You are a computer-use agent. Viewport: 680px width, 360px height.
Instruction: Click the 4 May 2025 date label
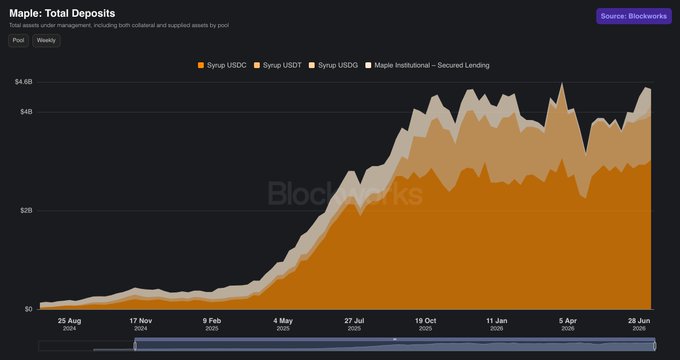283,324
